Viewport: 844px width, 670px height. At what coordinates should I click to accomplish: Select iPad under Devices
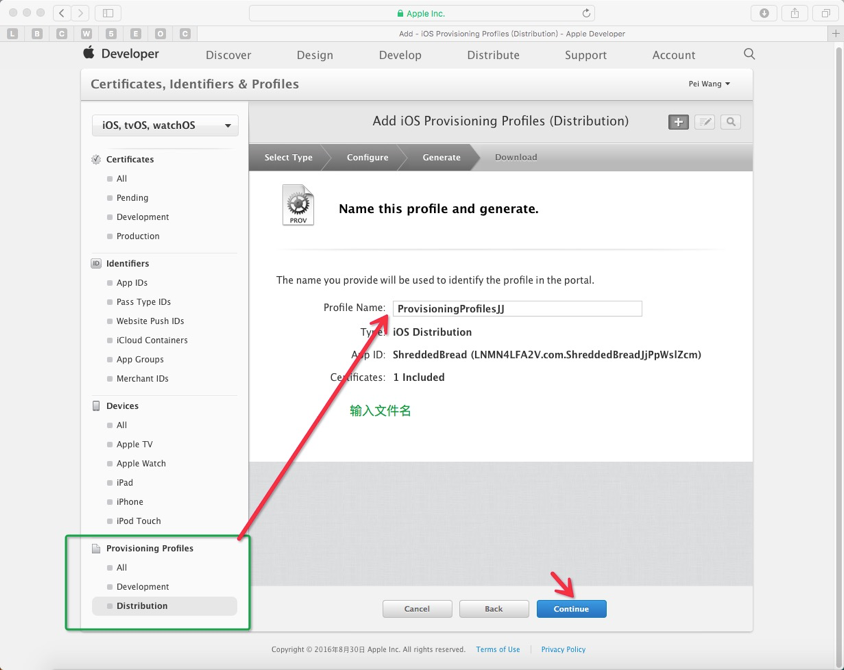[x=124, y=483]
